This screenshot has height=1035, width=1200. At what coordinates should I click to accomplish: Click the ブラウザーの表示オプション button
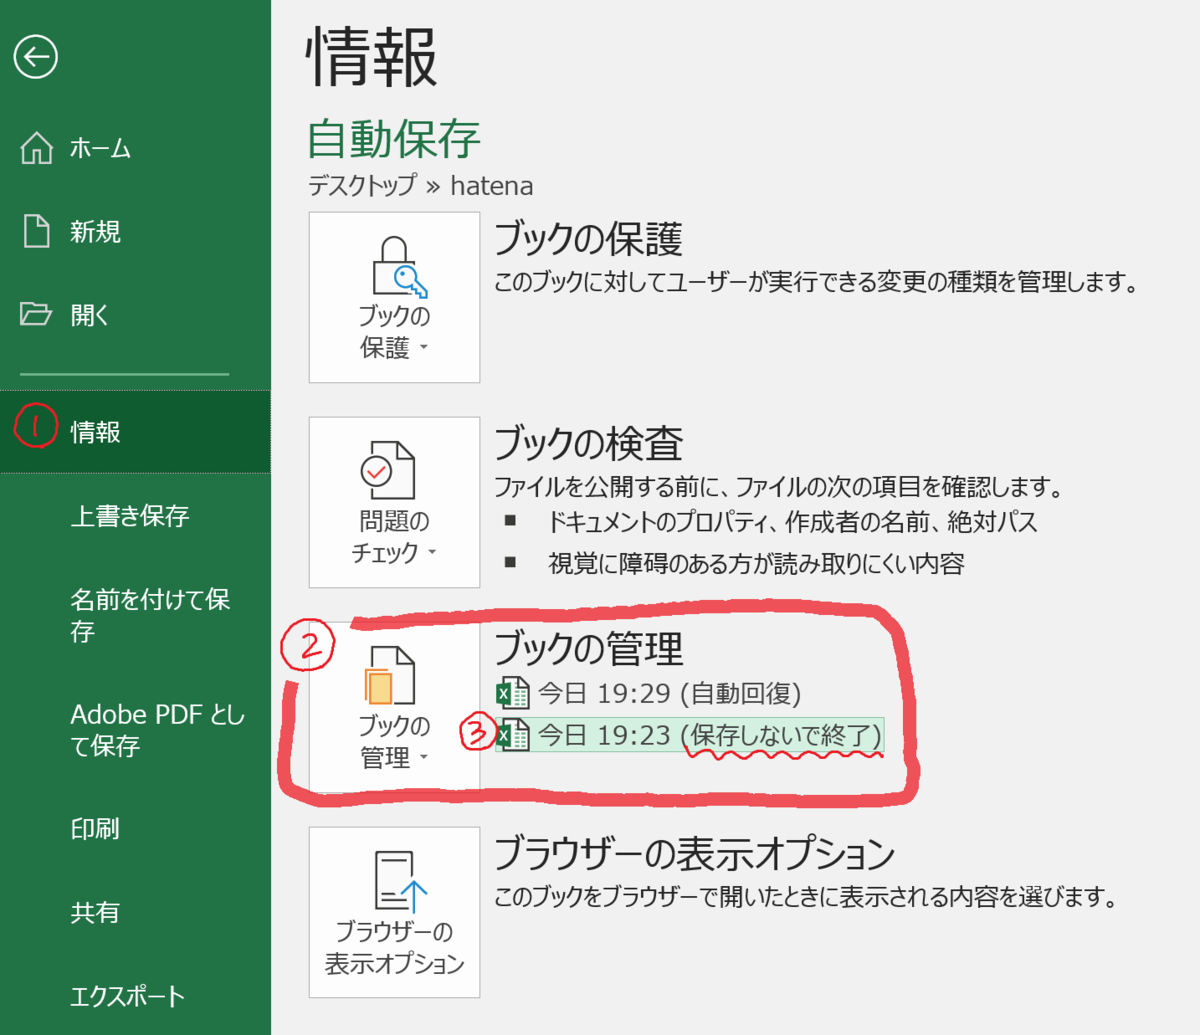pyautogui.click(x=394, y=912)
